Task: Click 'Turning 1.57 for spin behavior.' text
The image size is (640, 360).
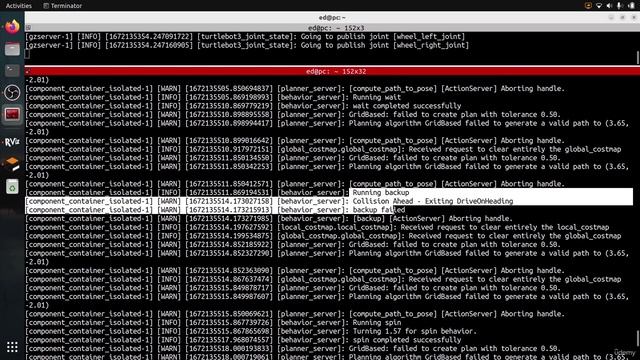Action: click(414, 331)
